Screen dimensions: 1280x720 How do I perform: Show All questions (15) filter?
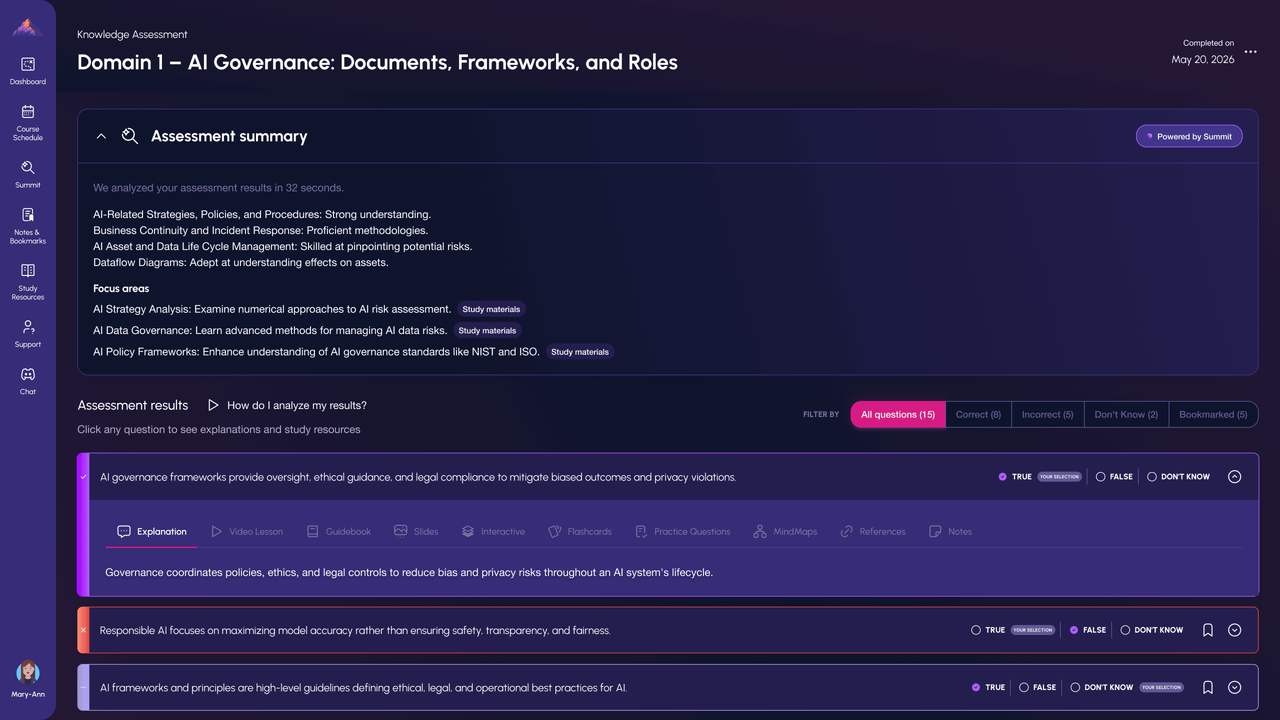[898, 414]
